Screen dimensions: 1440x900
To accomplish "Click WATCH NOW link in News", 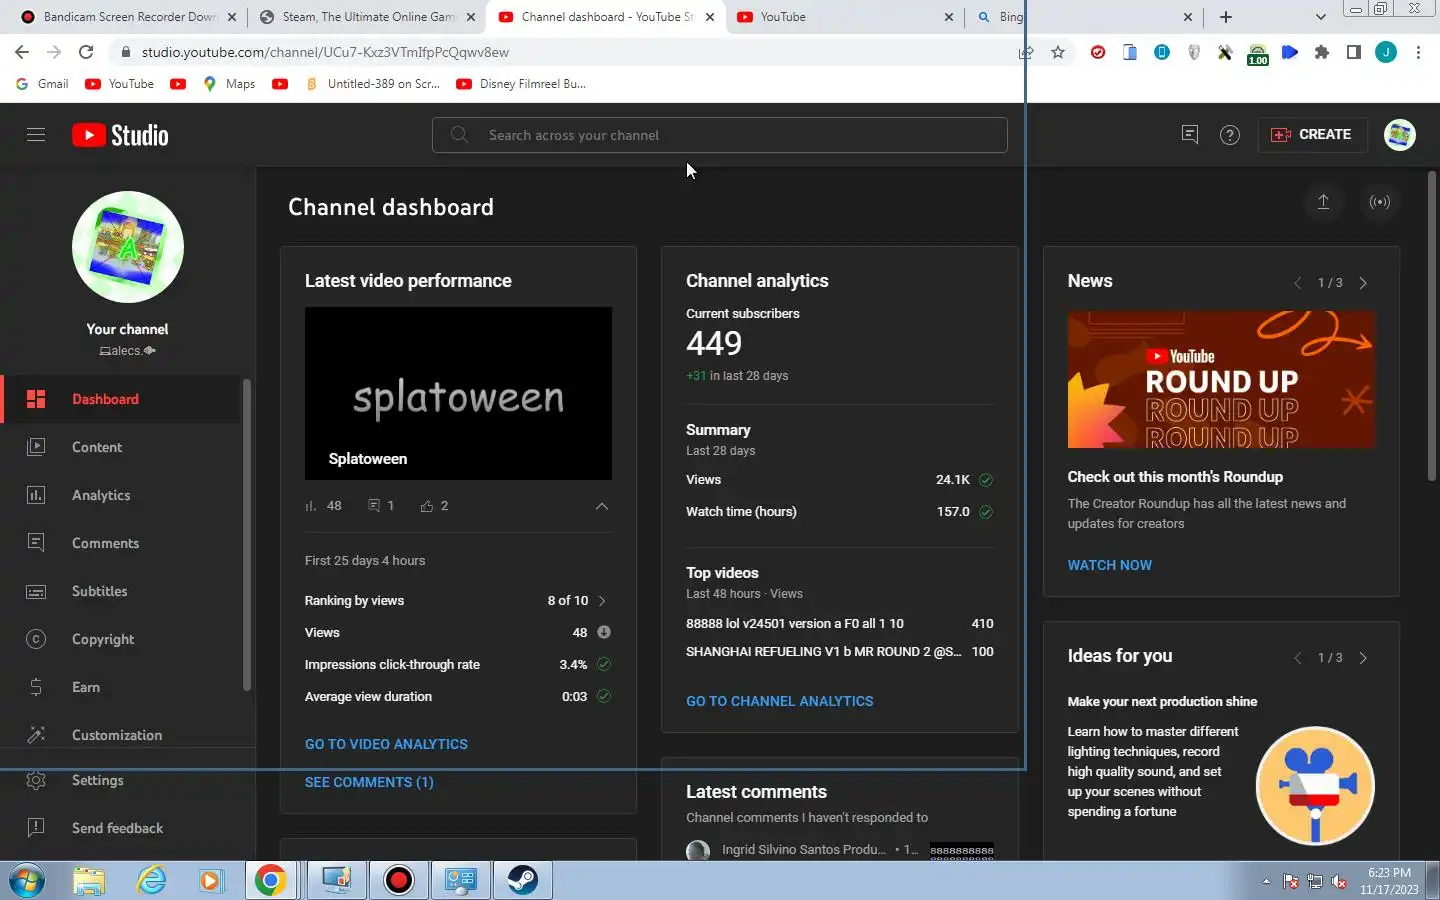I will 1109,565.
